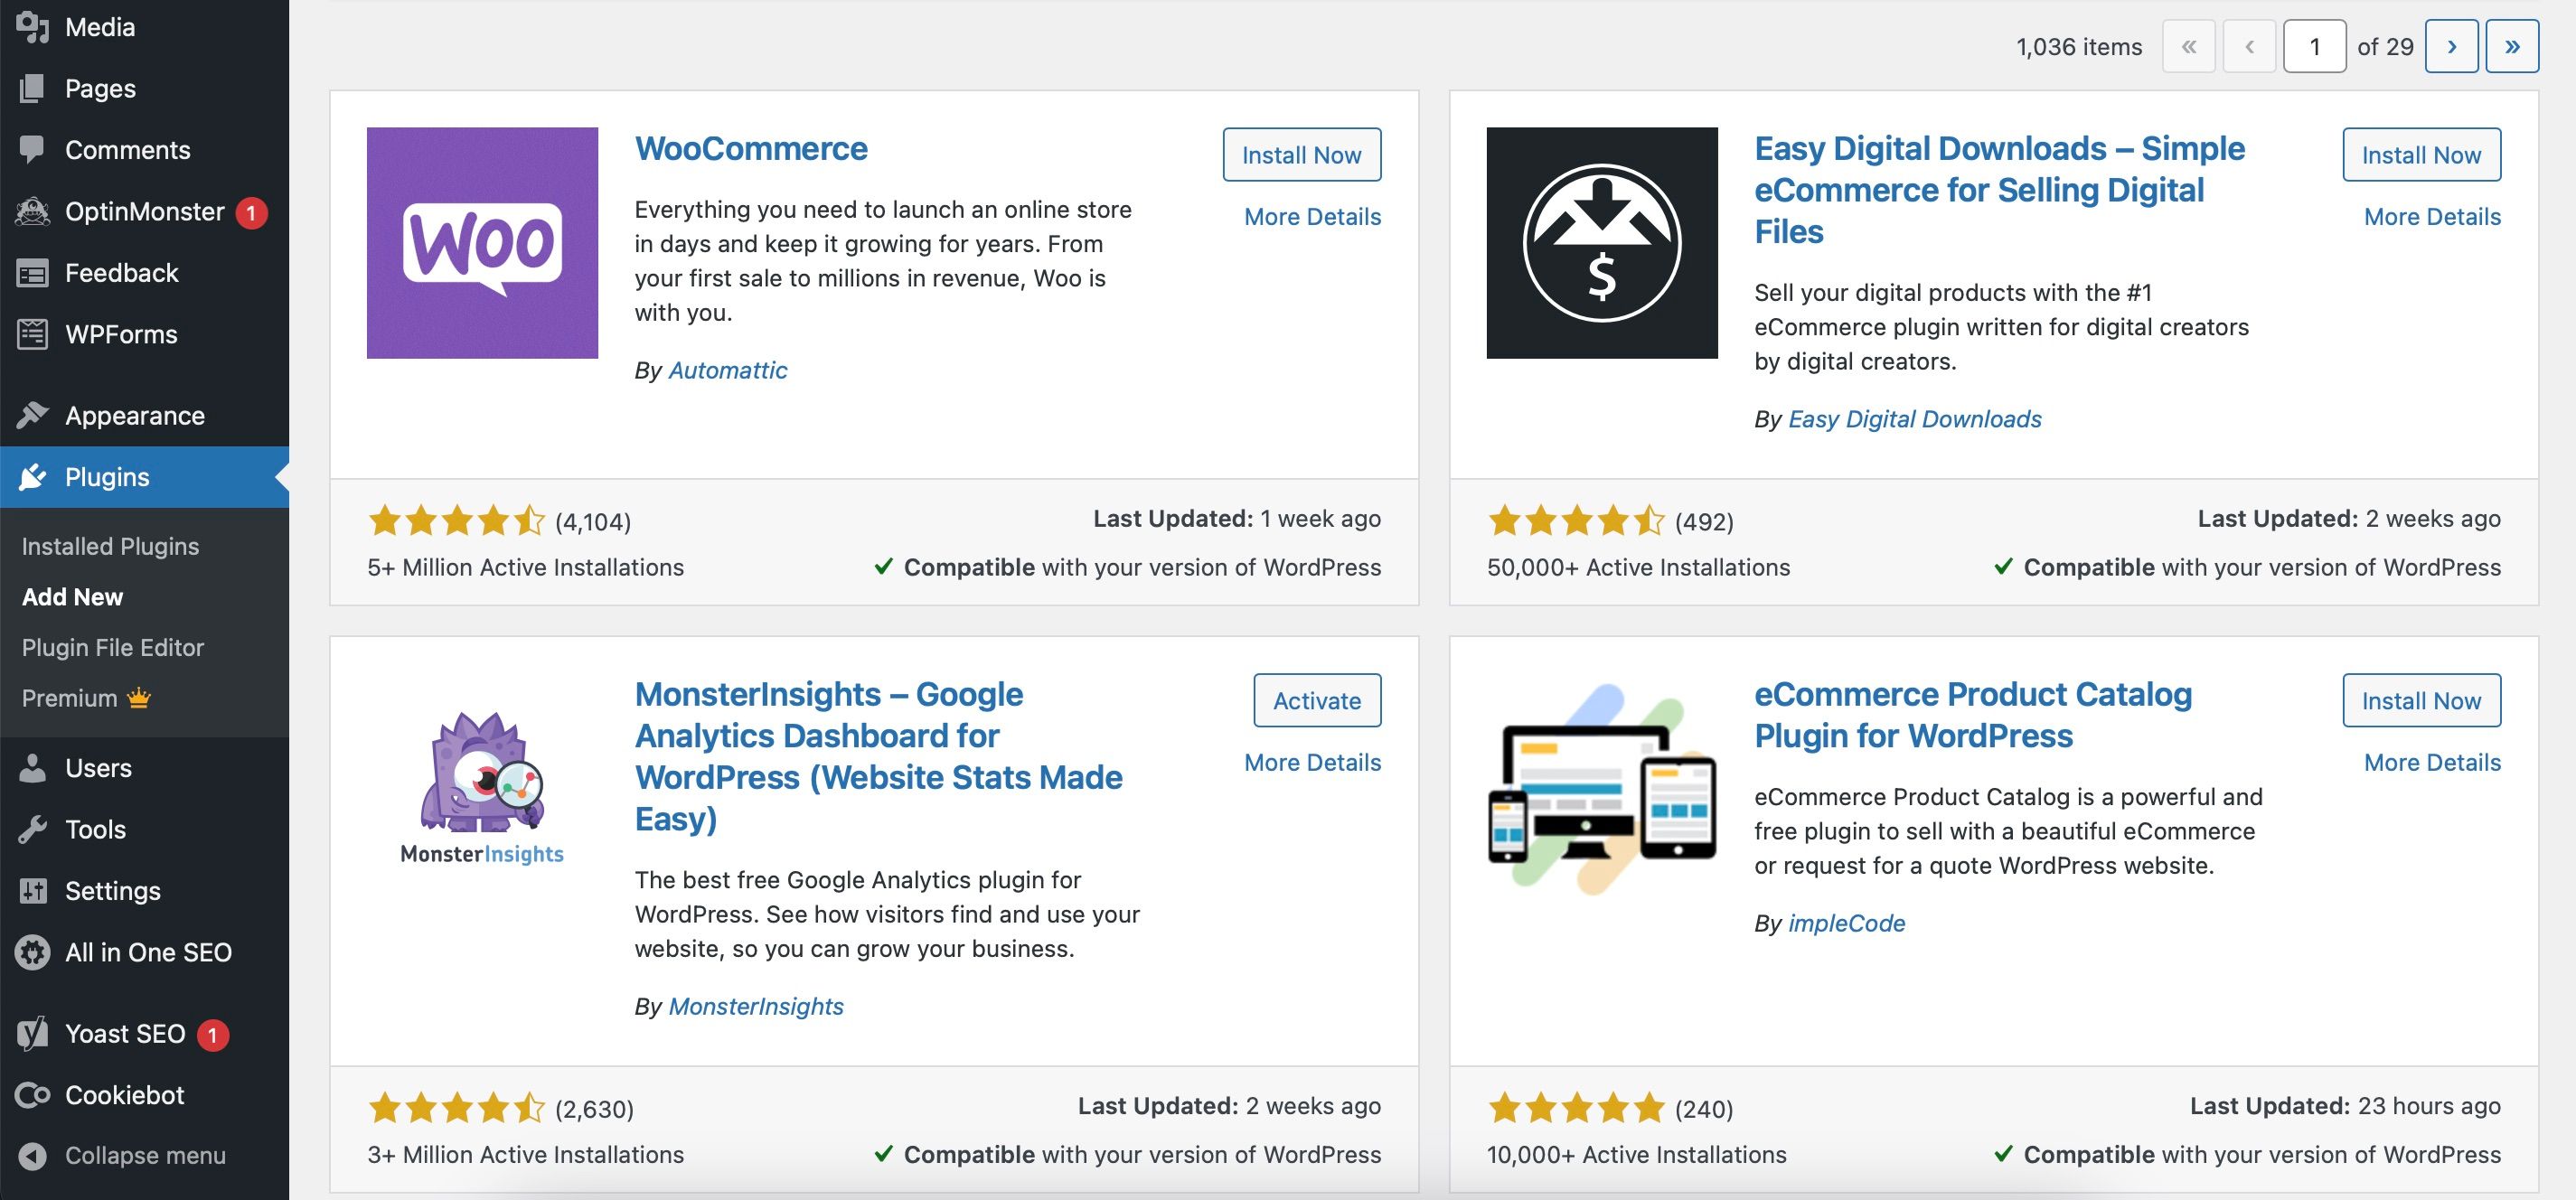This screenshot has height=1200, width=2576.
Task: Visit the Automattic author link
Action: pyautogui.click(x=727, y=370)
